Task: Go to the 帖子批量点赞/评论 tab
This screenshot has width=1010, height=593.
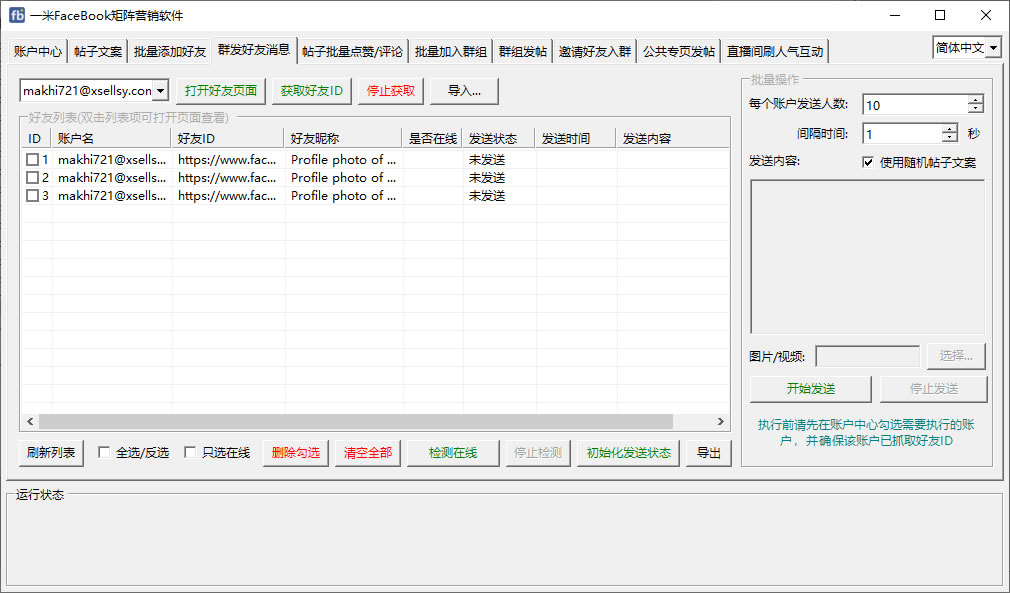Action: point(352,52)
